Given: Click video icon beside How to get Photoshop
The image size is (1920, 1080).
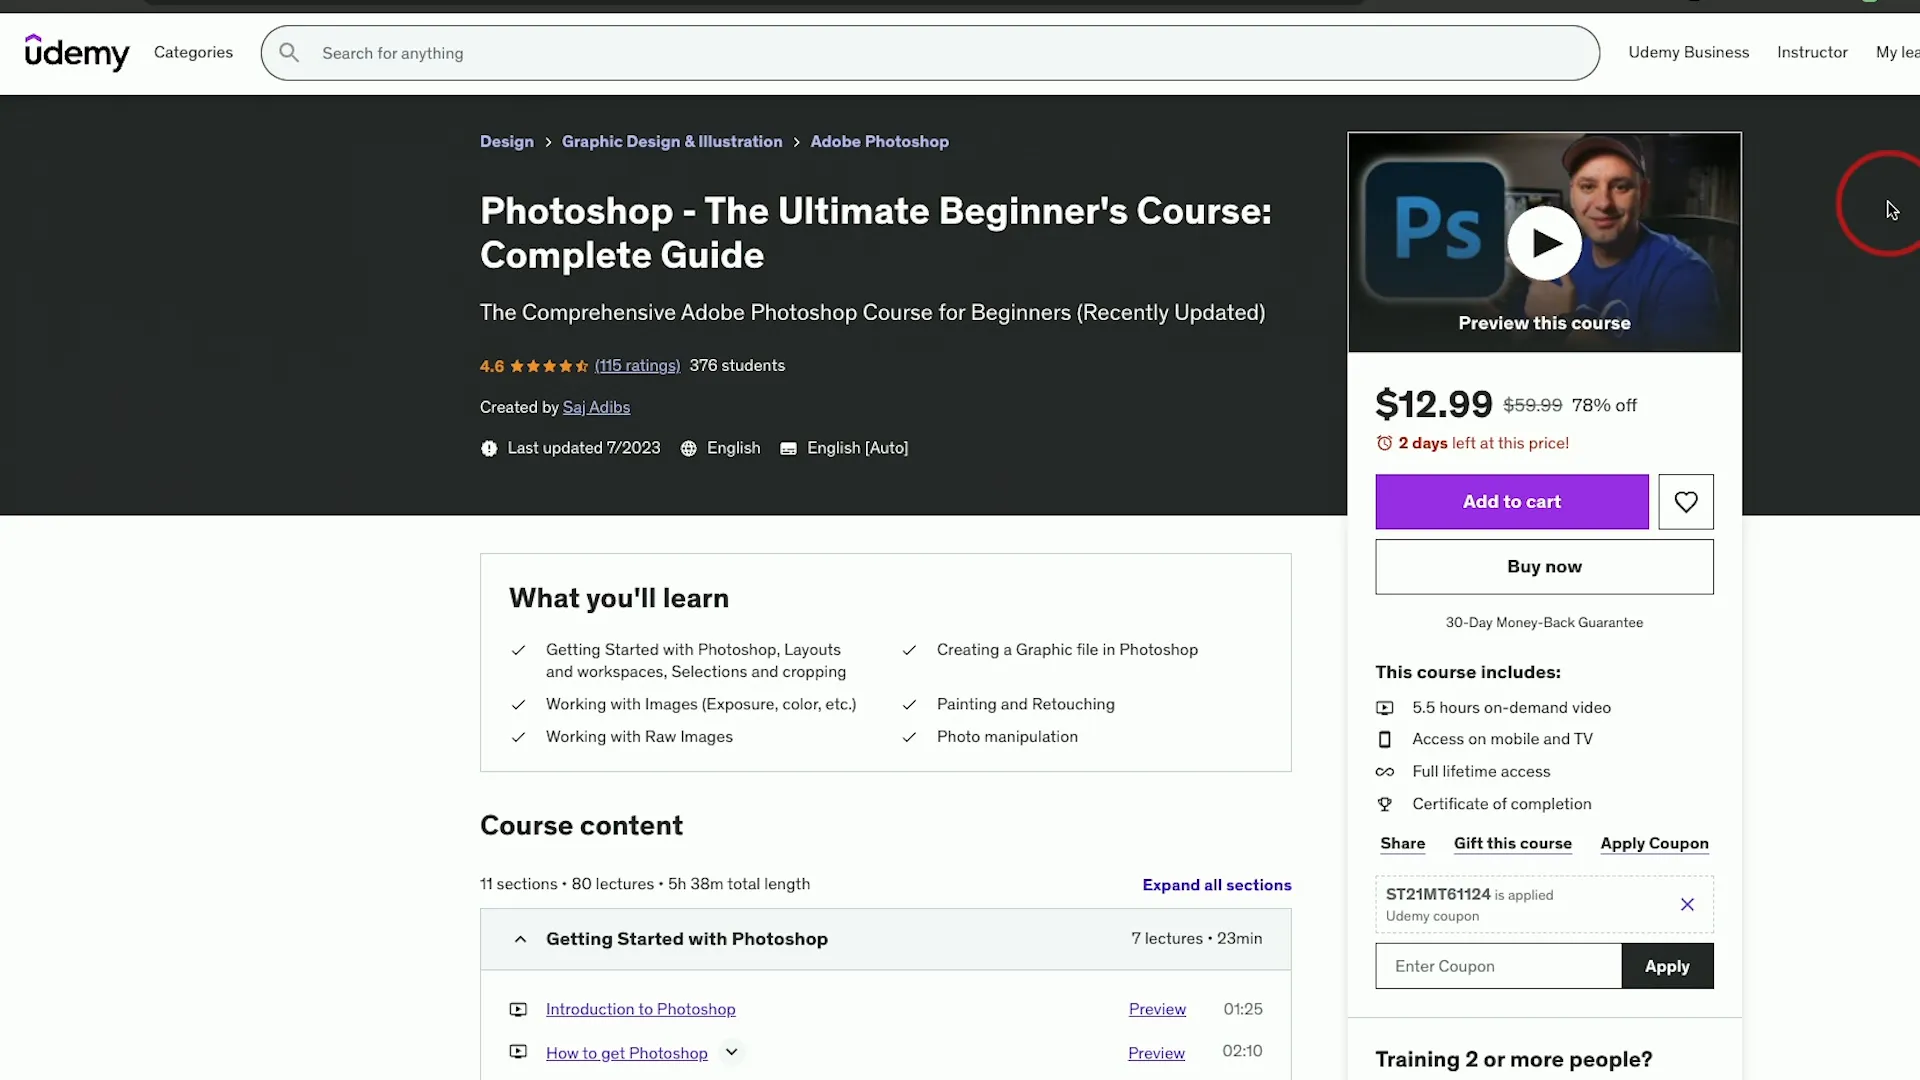Looking at the screenshot, I should pyautogui.click(x=518, y=1052).
